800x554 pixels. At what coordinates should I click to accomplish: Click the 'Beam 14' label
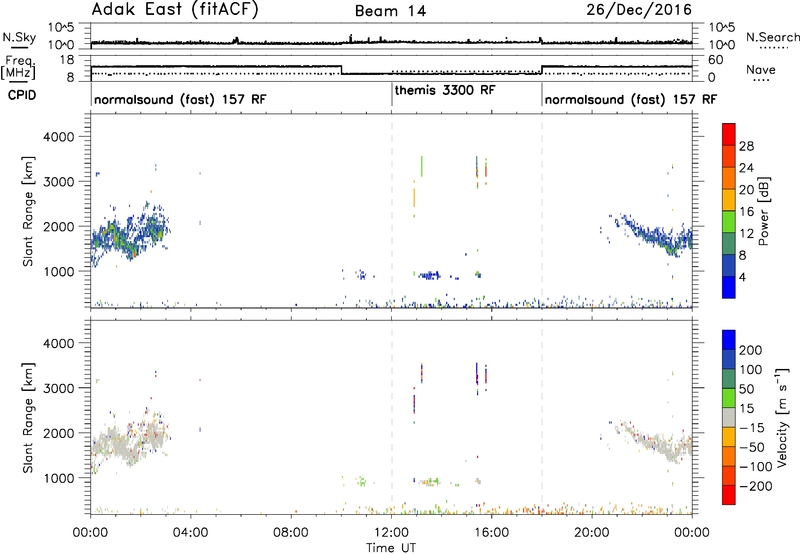[390, 11]
